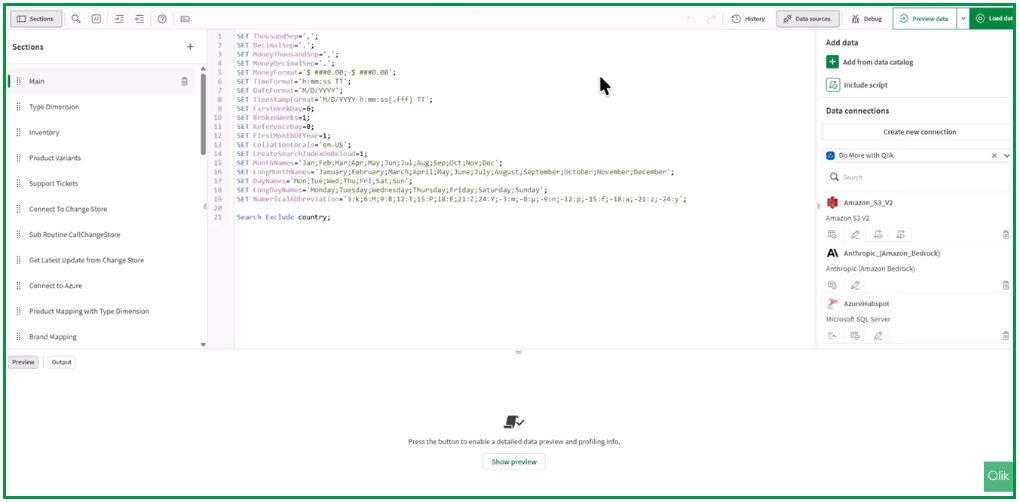
Task: Delete the Main section using its trash icon
Action: pos(184,81)
